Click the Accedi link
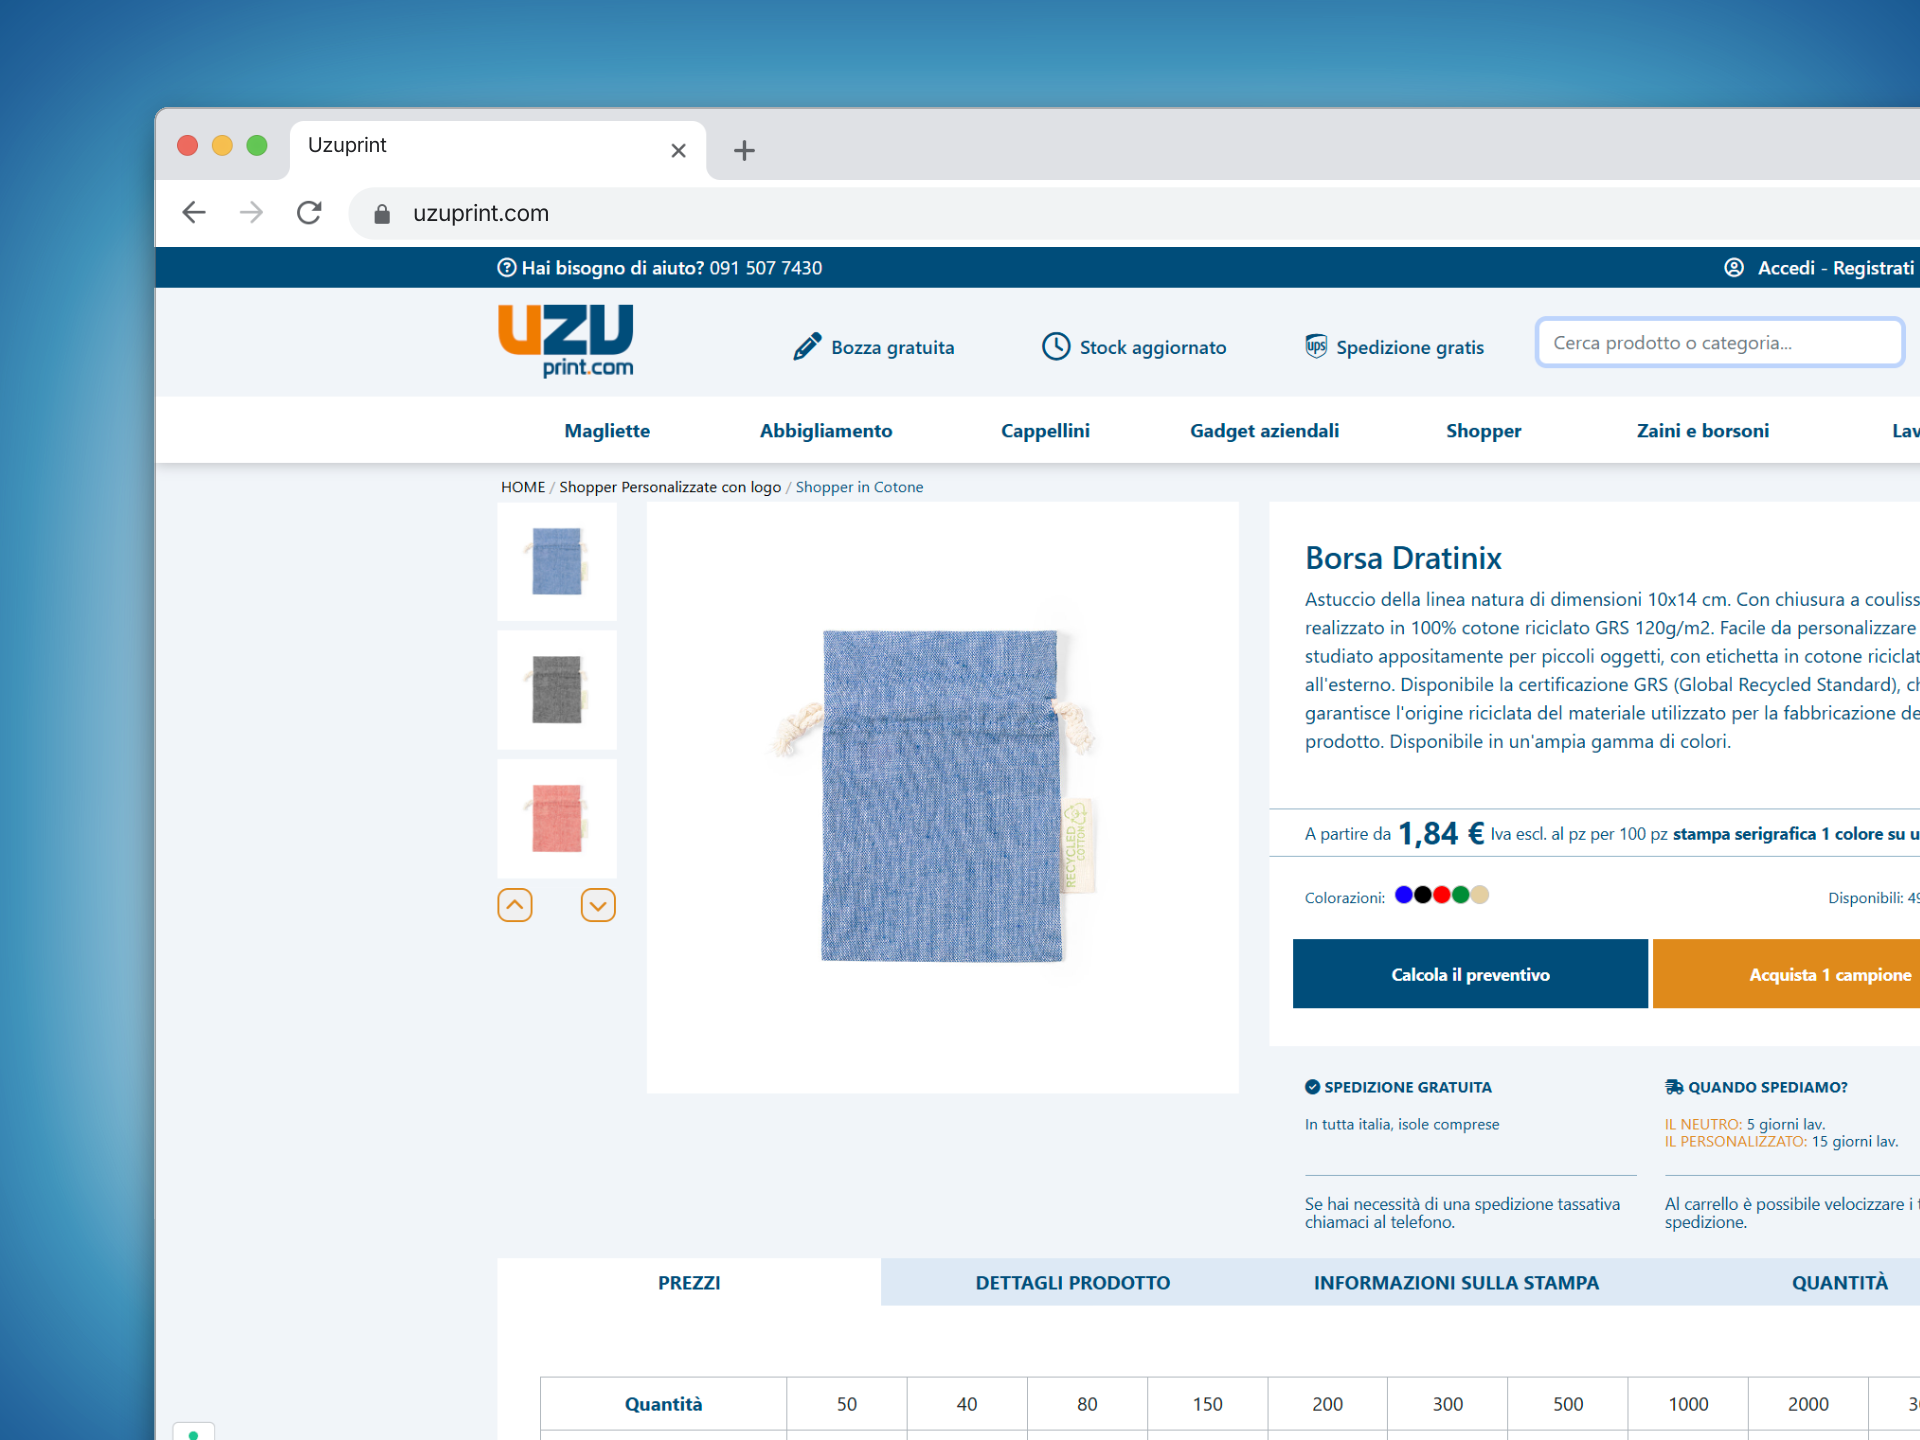1920x1440 pixels. (1786, 268)
